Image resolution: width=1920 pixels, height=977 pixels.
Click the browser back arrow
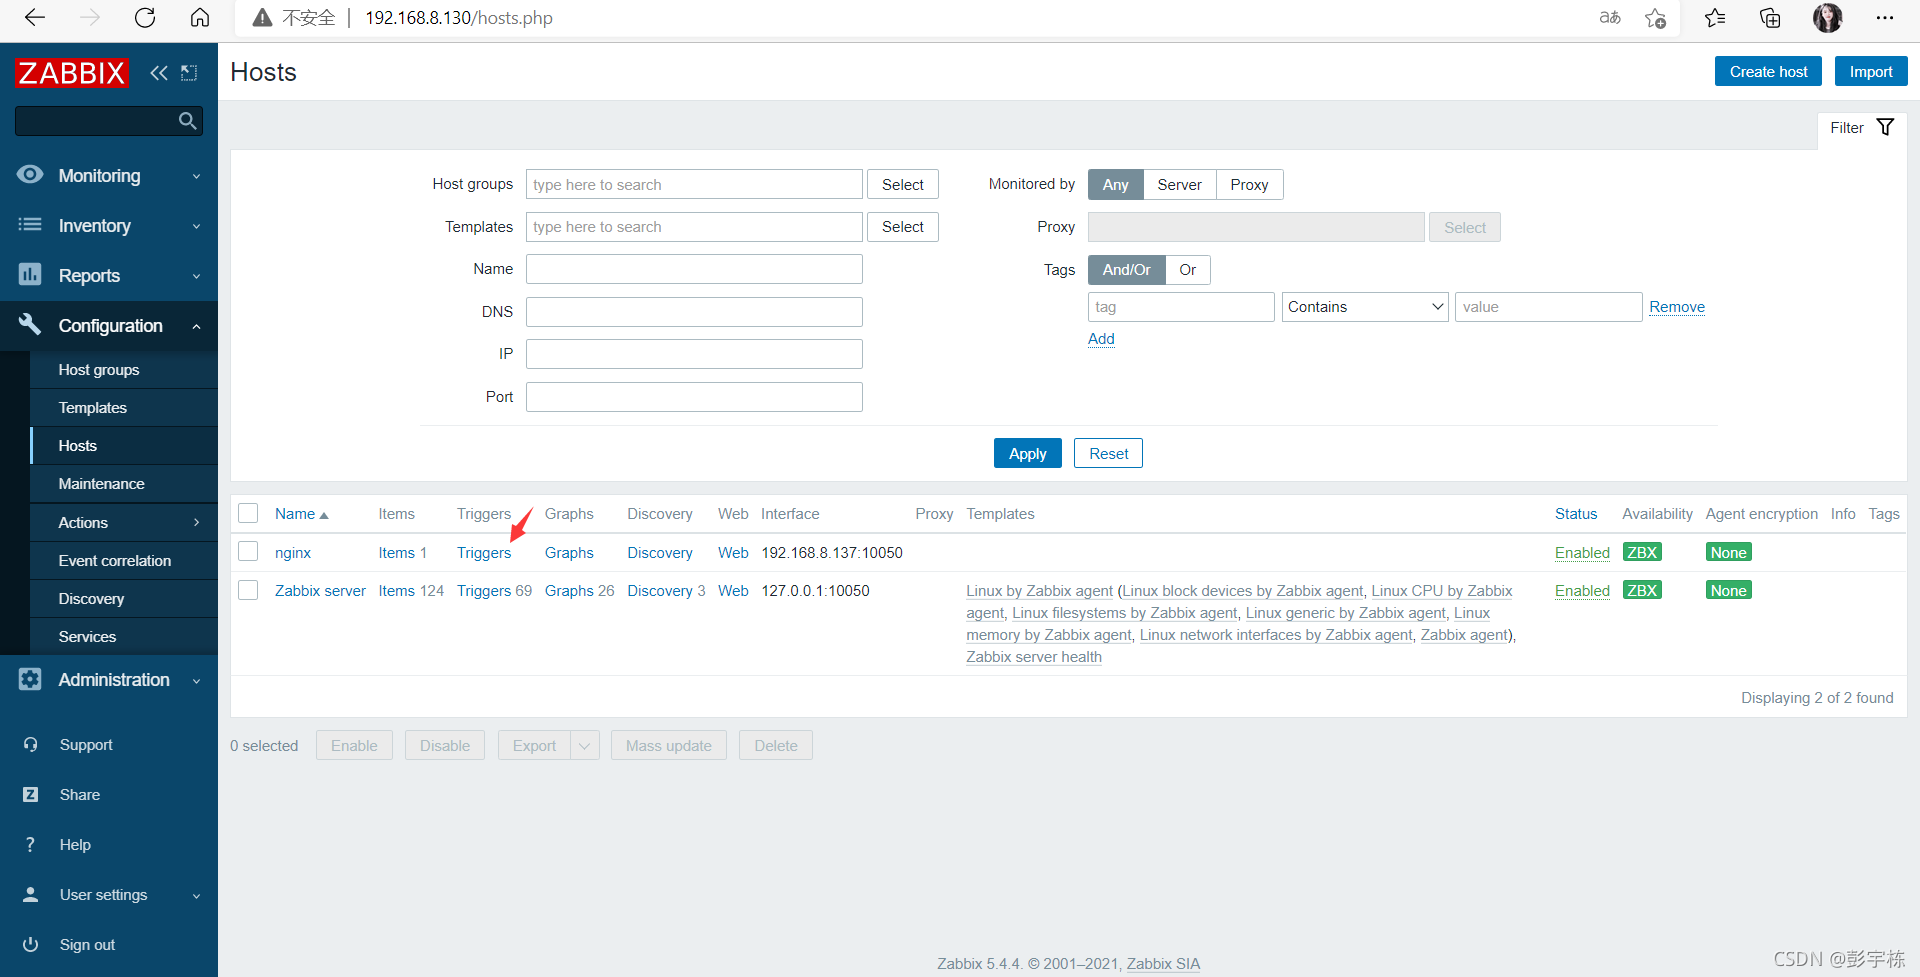(35, 18)
